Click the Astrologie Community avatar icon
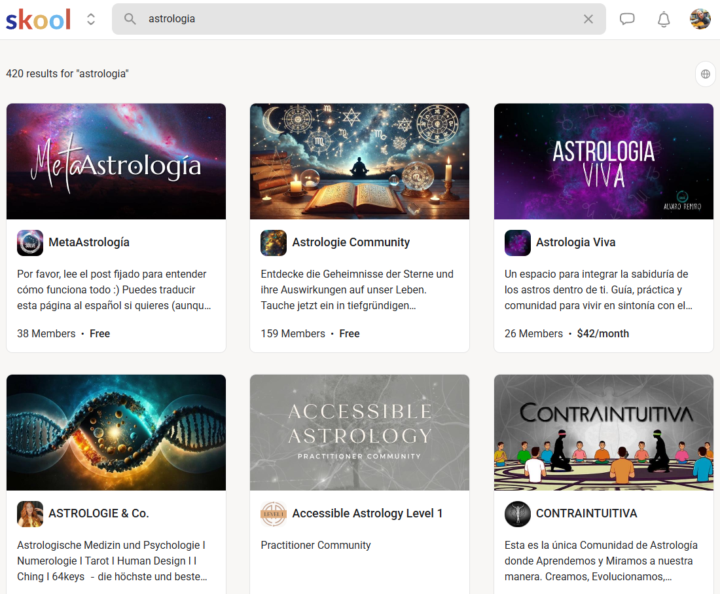Viewport: 720px width, 594px height. pos(273,242)
